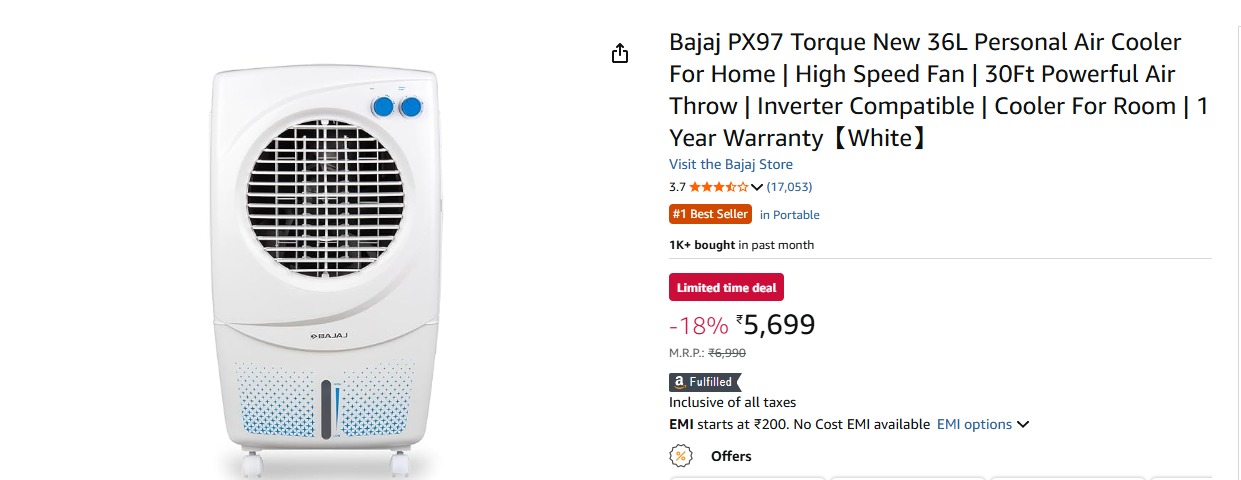Click the Amazon Fulfilled badge
1241x480 pixels.
click(x=705, y=382)
